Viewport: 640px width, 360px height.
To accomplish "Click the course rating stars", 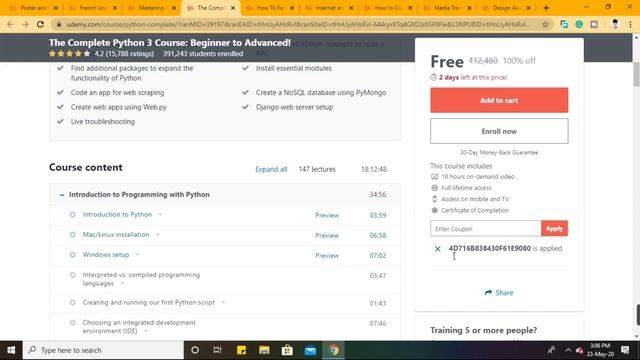I will 69,53.
